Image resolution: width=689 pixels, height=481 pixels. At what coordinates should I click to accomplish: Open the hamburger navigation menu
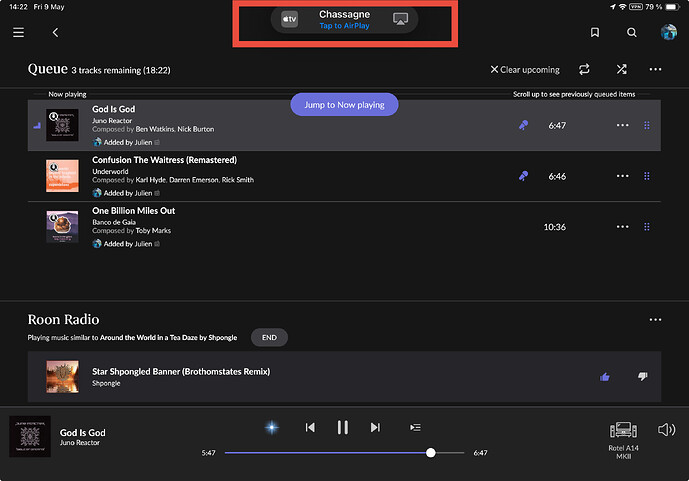(18, 33)
